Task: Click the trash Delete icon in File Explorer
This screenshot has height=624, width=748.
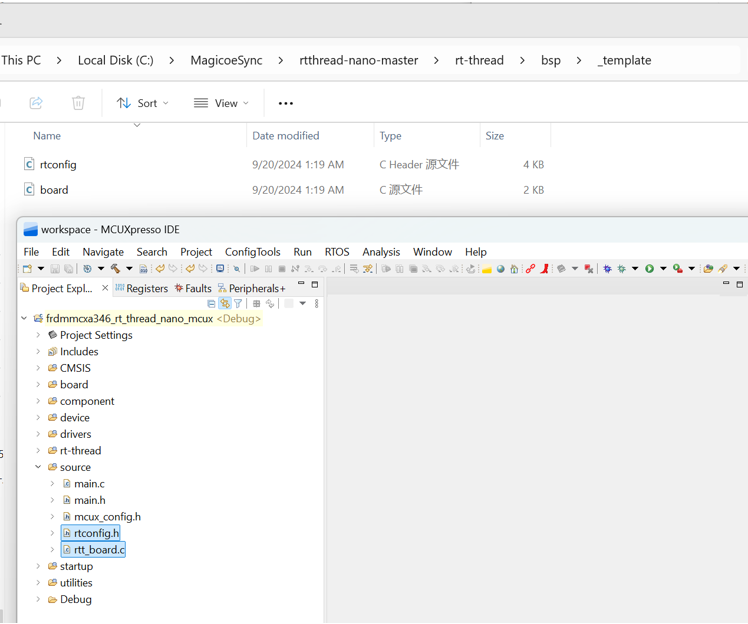Action: point(78,103)
